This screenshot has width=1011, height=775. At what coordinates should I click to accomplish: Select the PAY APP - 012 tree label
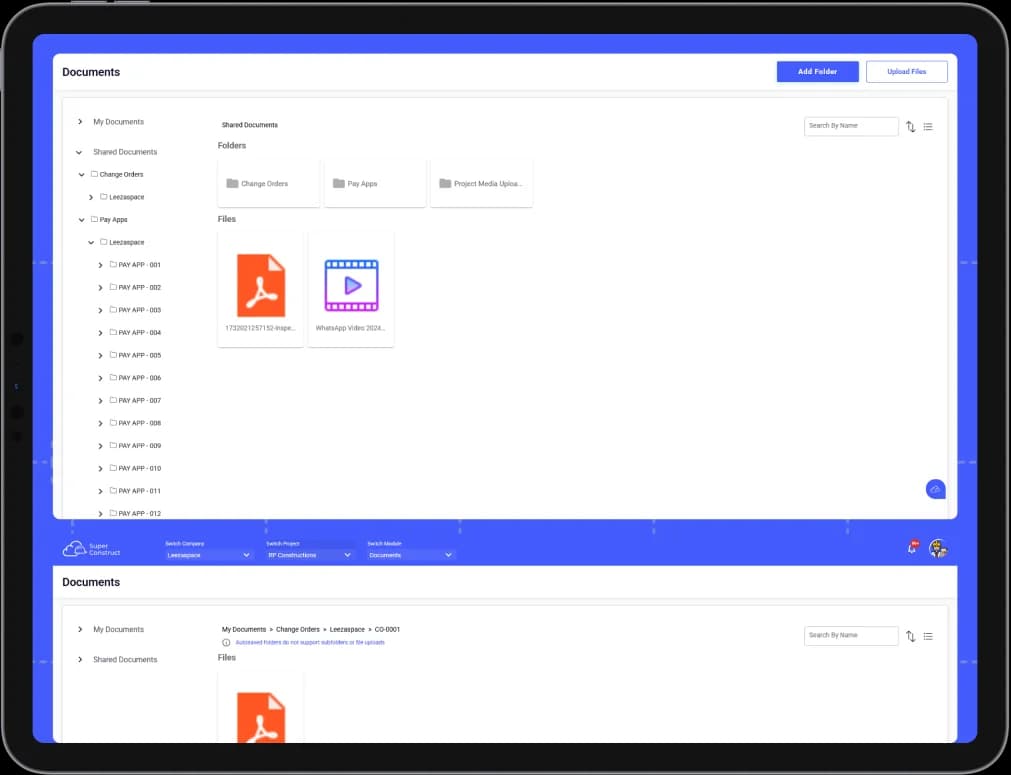(140, 513)
